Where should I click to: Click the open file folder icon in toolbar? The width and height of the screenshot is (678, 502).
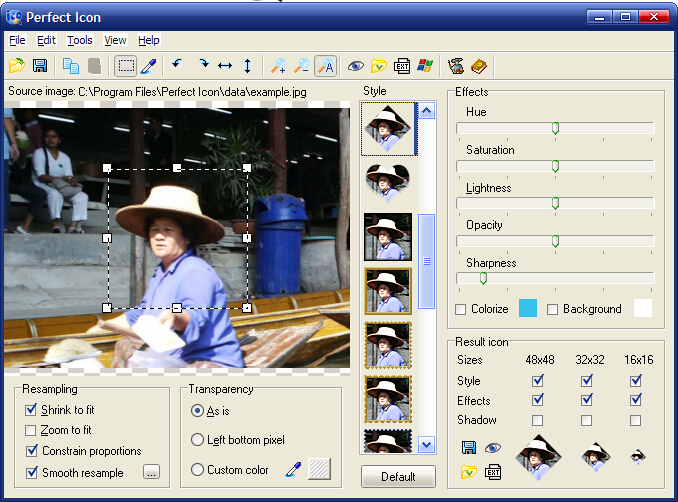(17, 66)
